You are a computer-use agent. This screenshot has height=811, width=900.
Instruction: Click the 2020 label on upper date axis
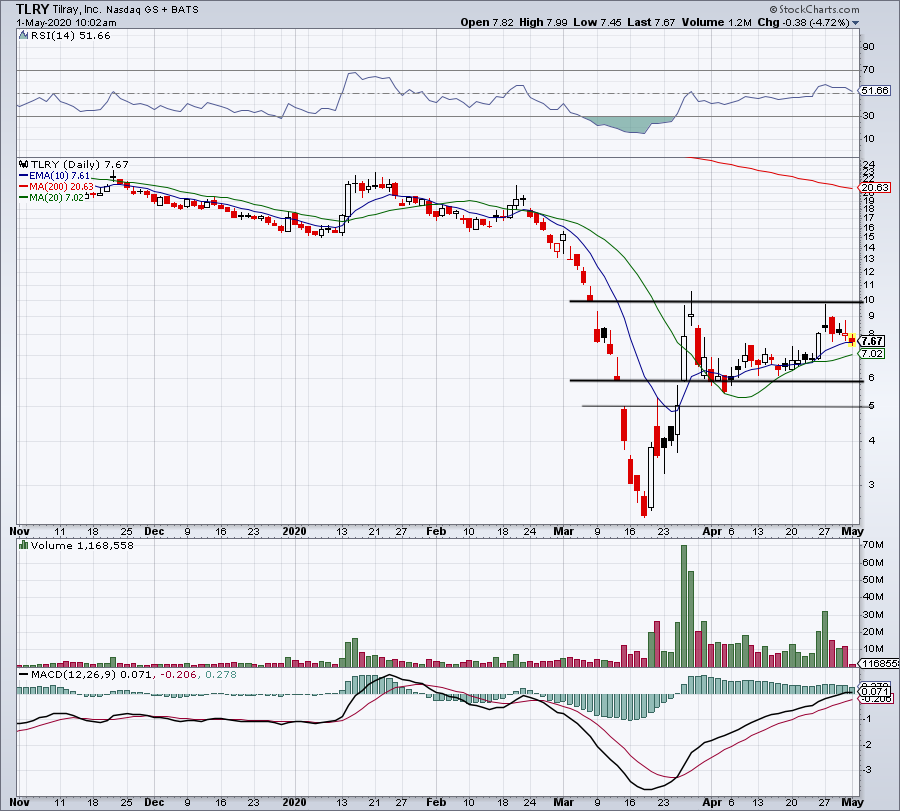click(294, 531)
